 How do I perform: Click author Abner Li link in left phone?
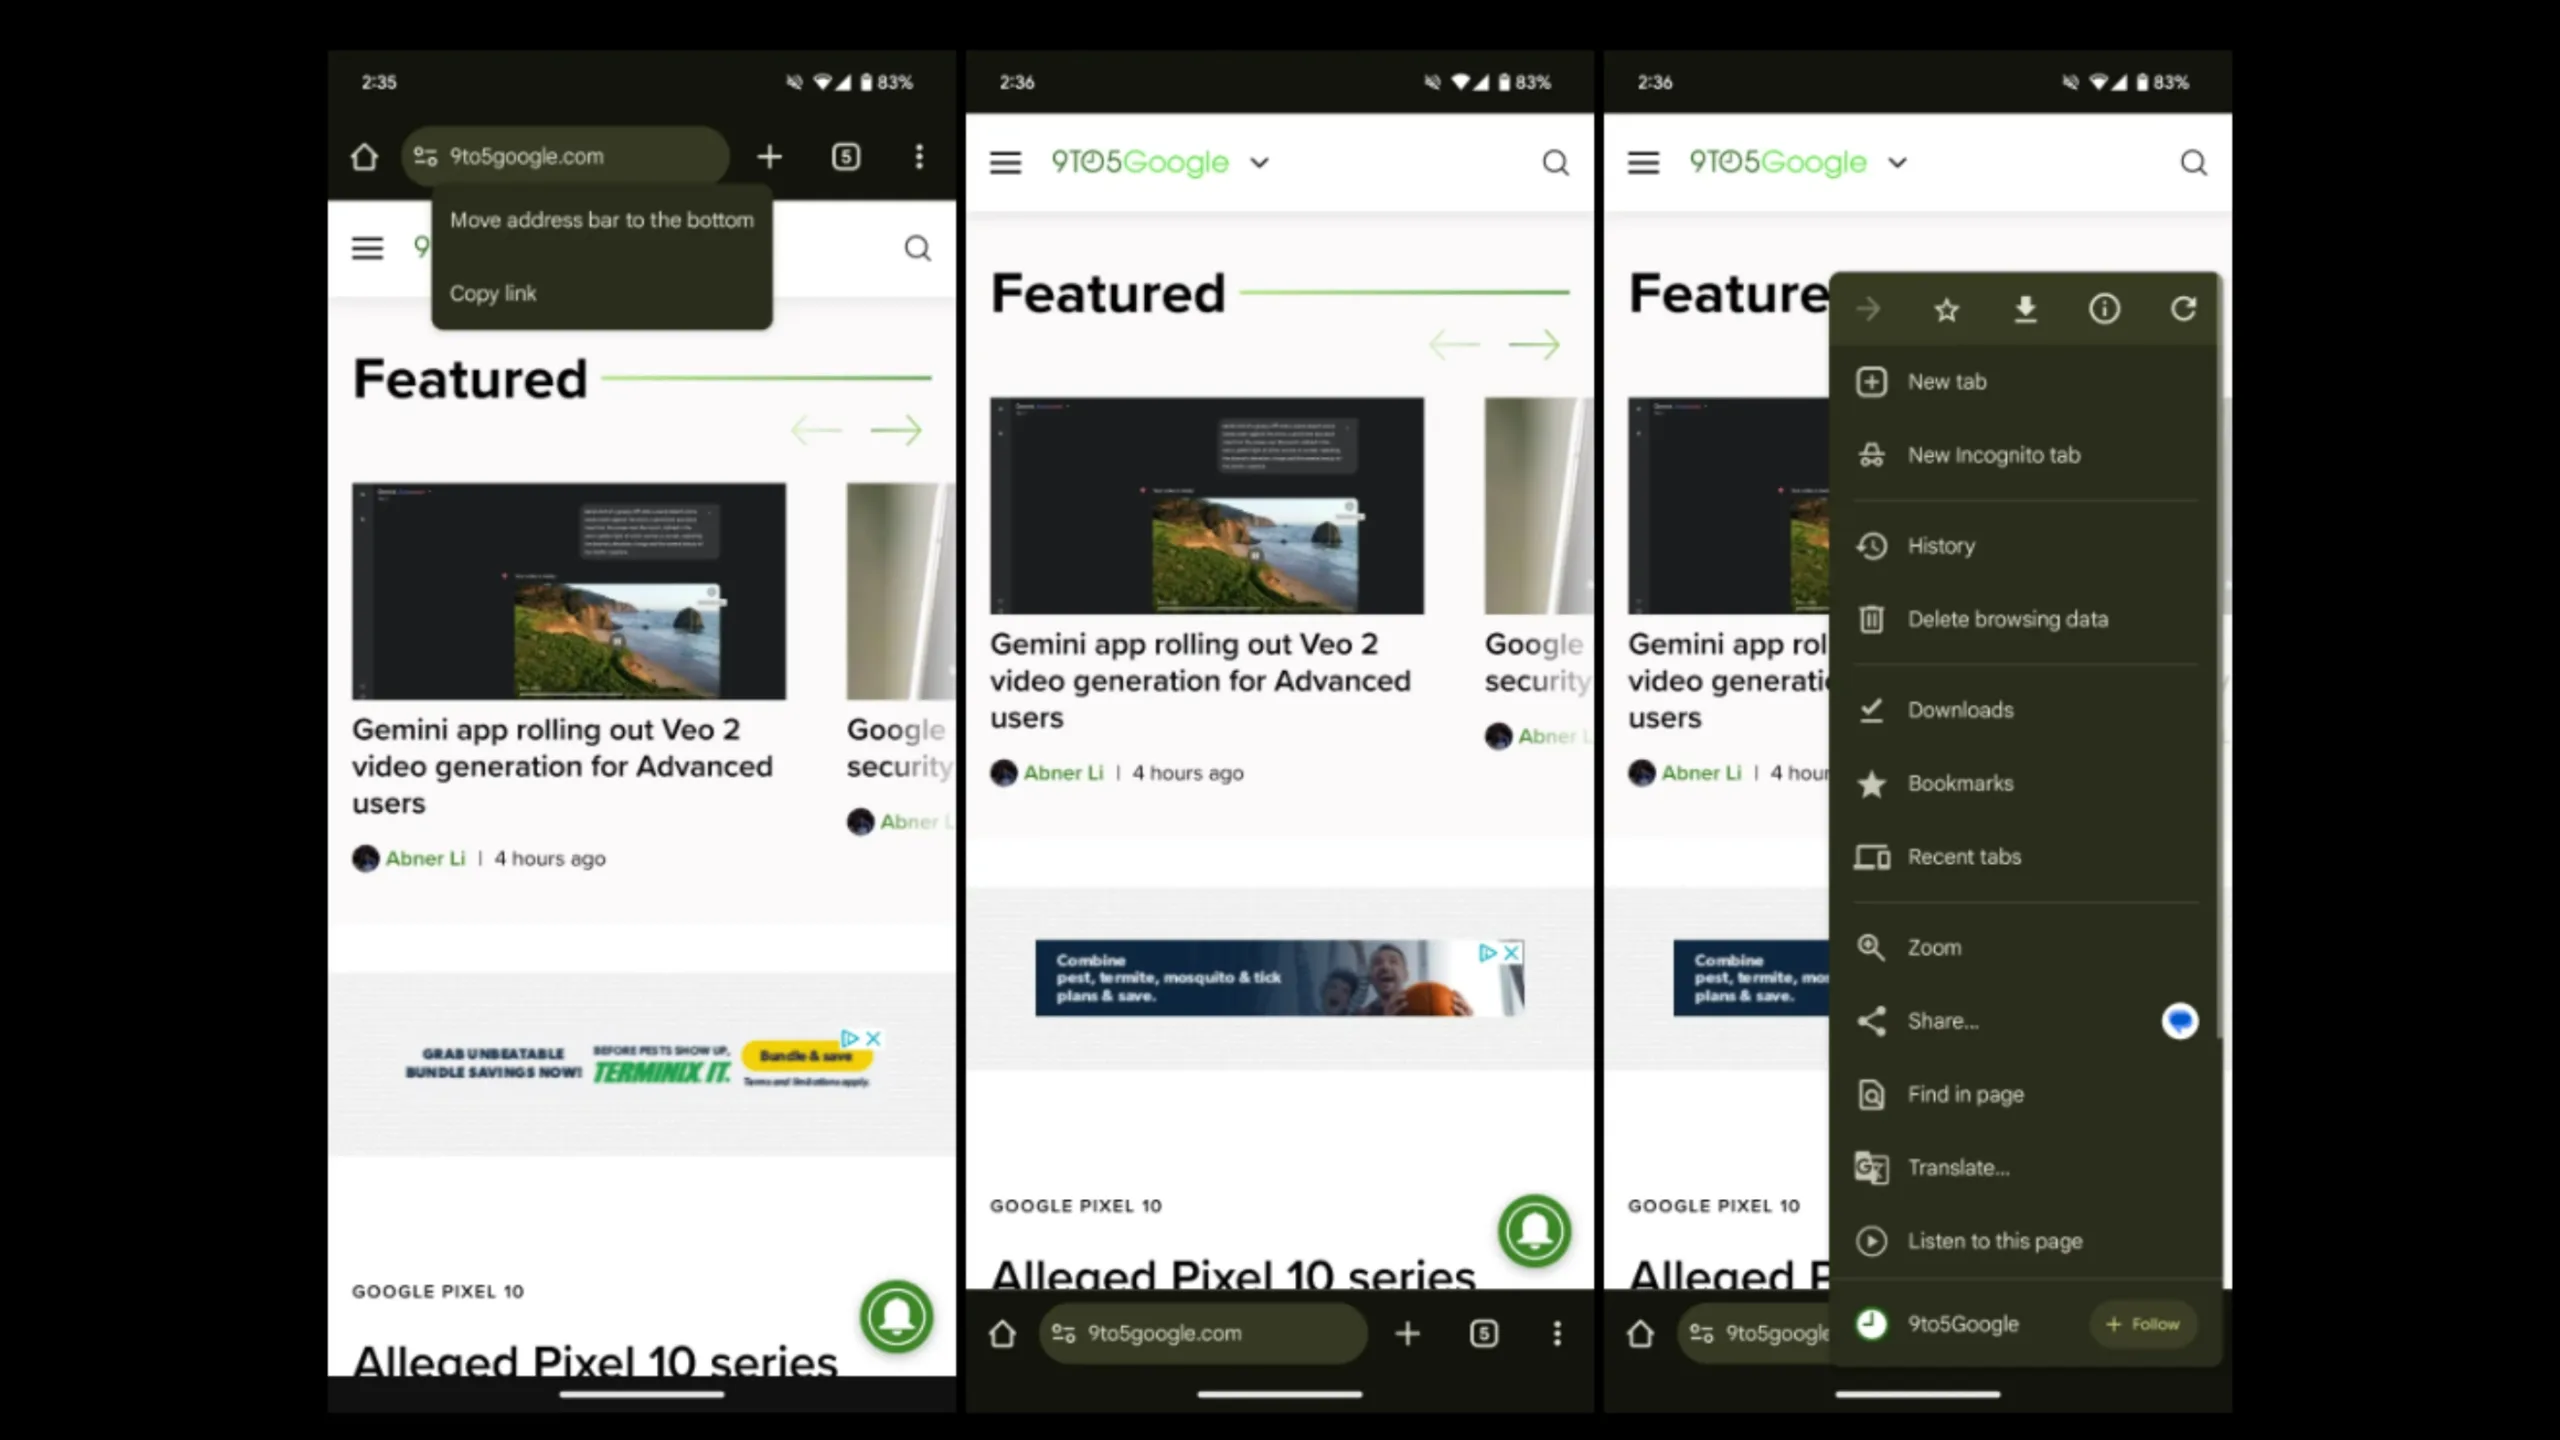(425, 858)
